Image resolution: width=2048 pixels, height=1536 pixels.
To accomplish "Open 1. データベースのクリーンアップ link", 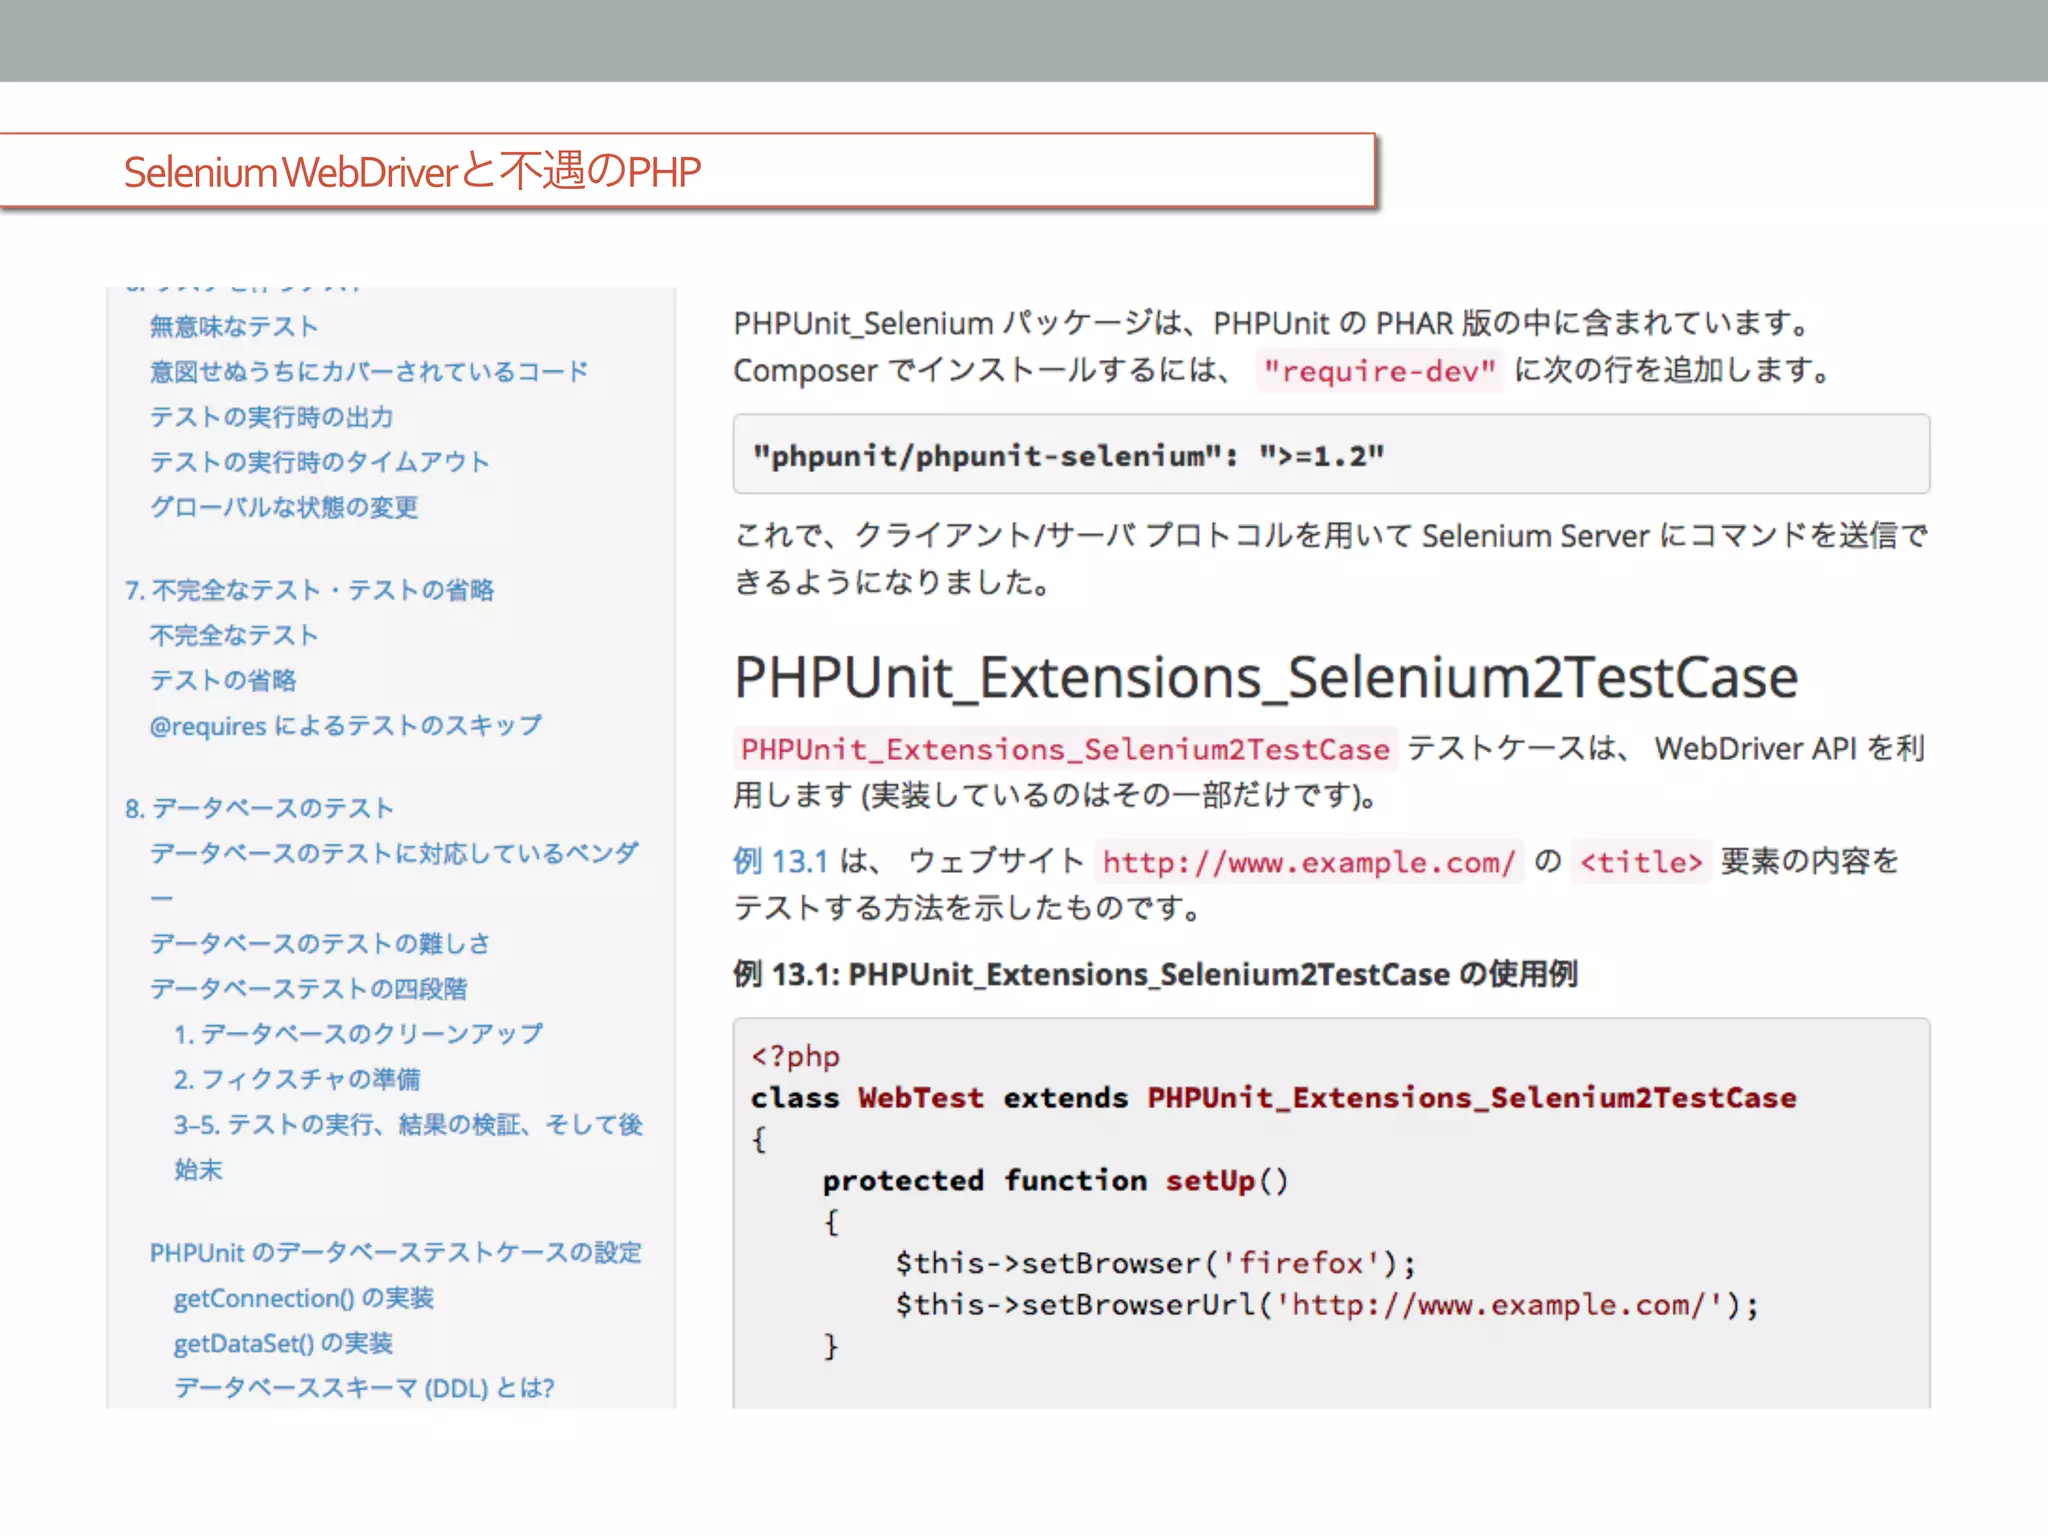I will point(358,1033).
